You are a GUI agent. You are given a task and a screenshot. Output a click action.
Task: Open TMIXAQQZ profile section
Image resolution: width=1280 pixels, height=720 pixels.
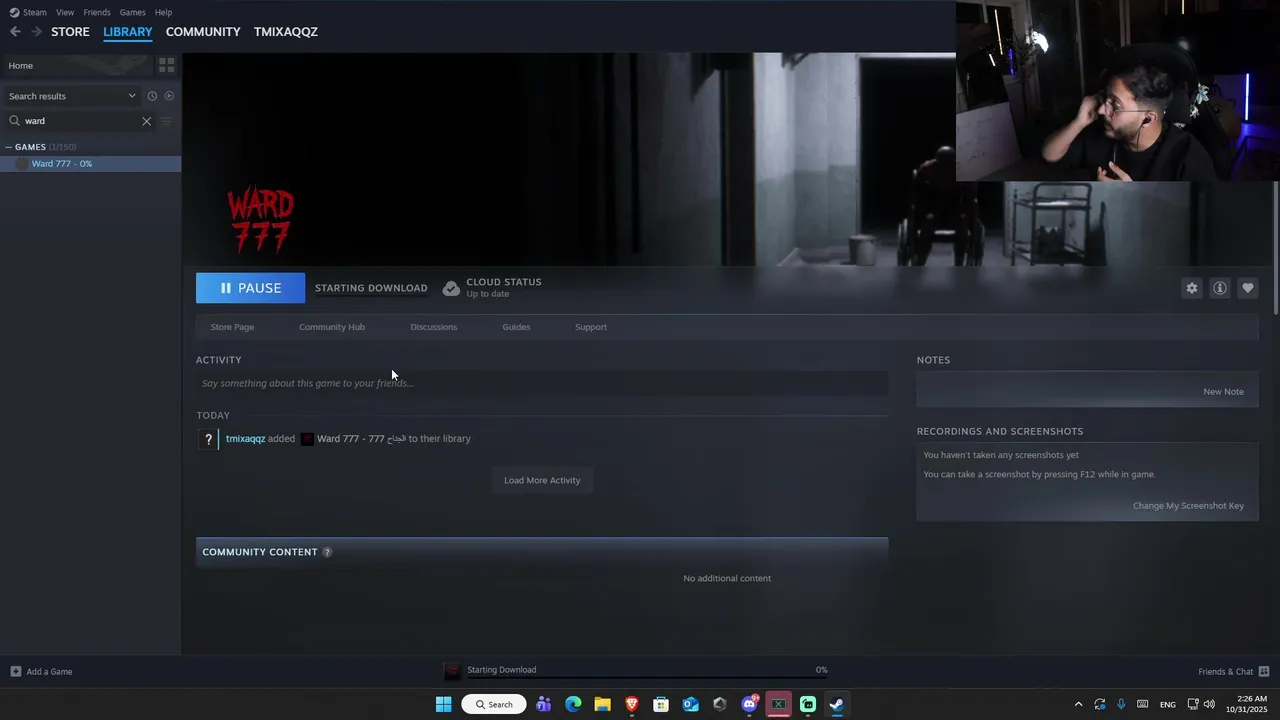tap(286, 32)
